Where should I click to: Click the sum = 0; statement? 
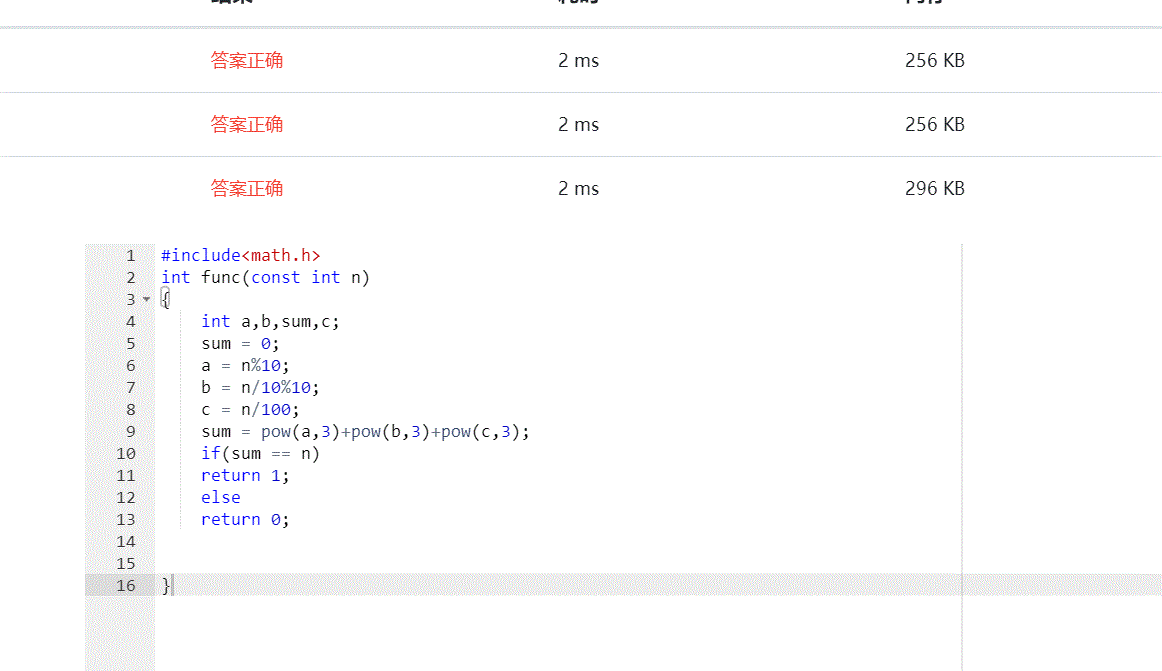point(240,344)
